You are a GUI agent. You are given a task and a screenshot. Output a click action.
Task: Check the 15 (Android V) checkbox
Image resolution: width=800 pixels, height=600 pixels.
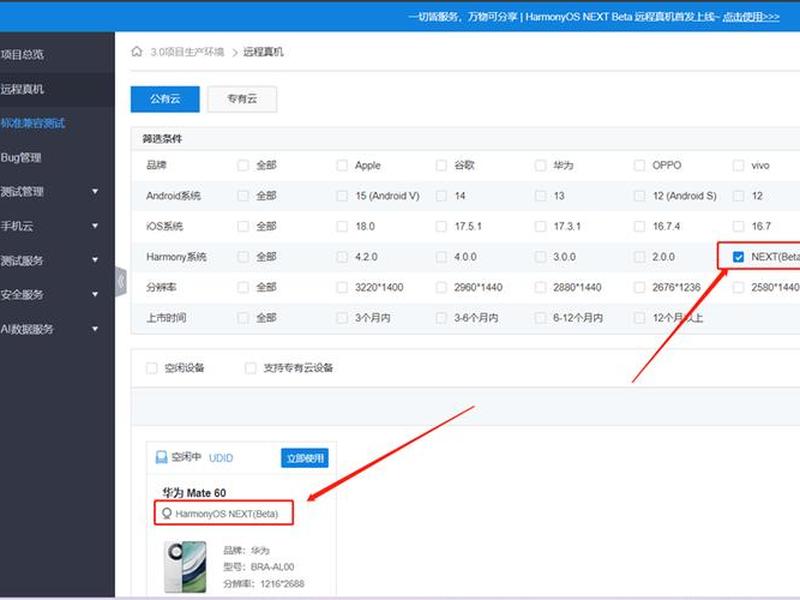[342, 196]
